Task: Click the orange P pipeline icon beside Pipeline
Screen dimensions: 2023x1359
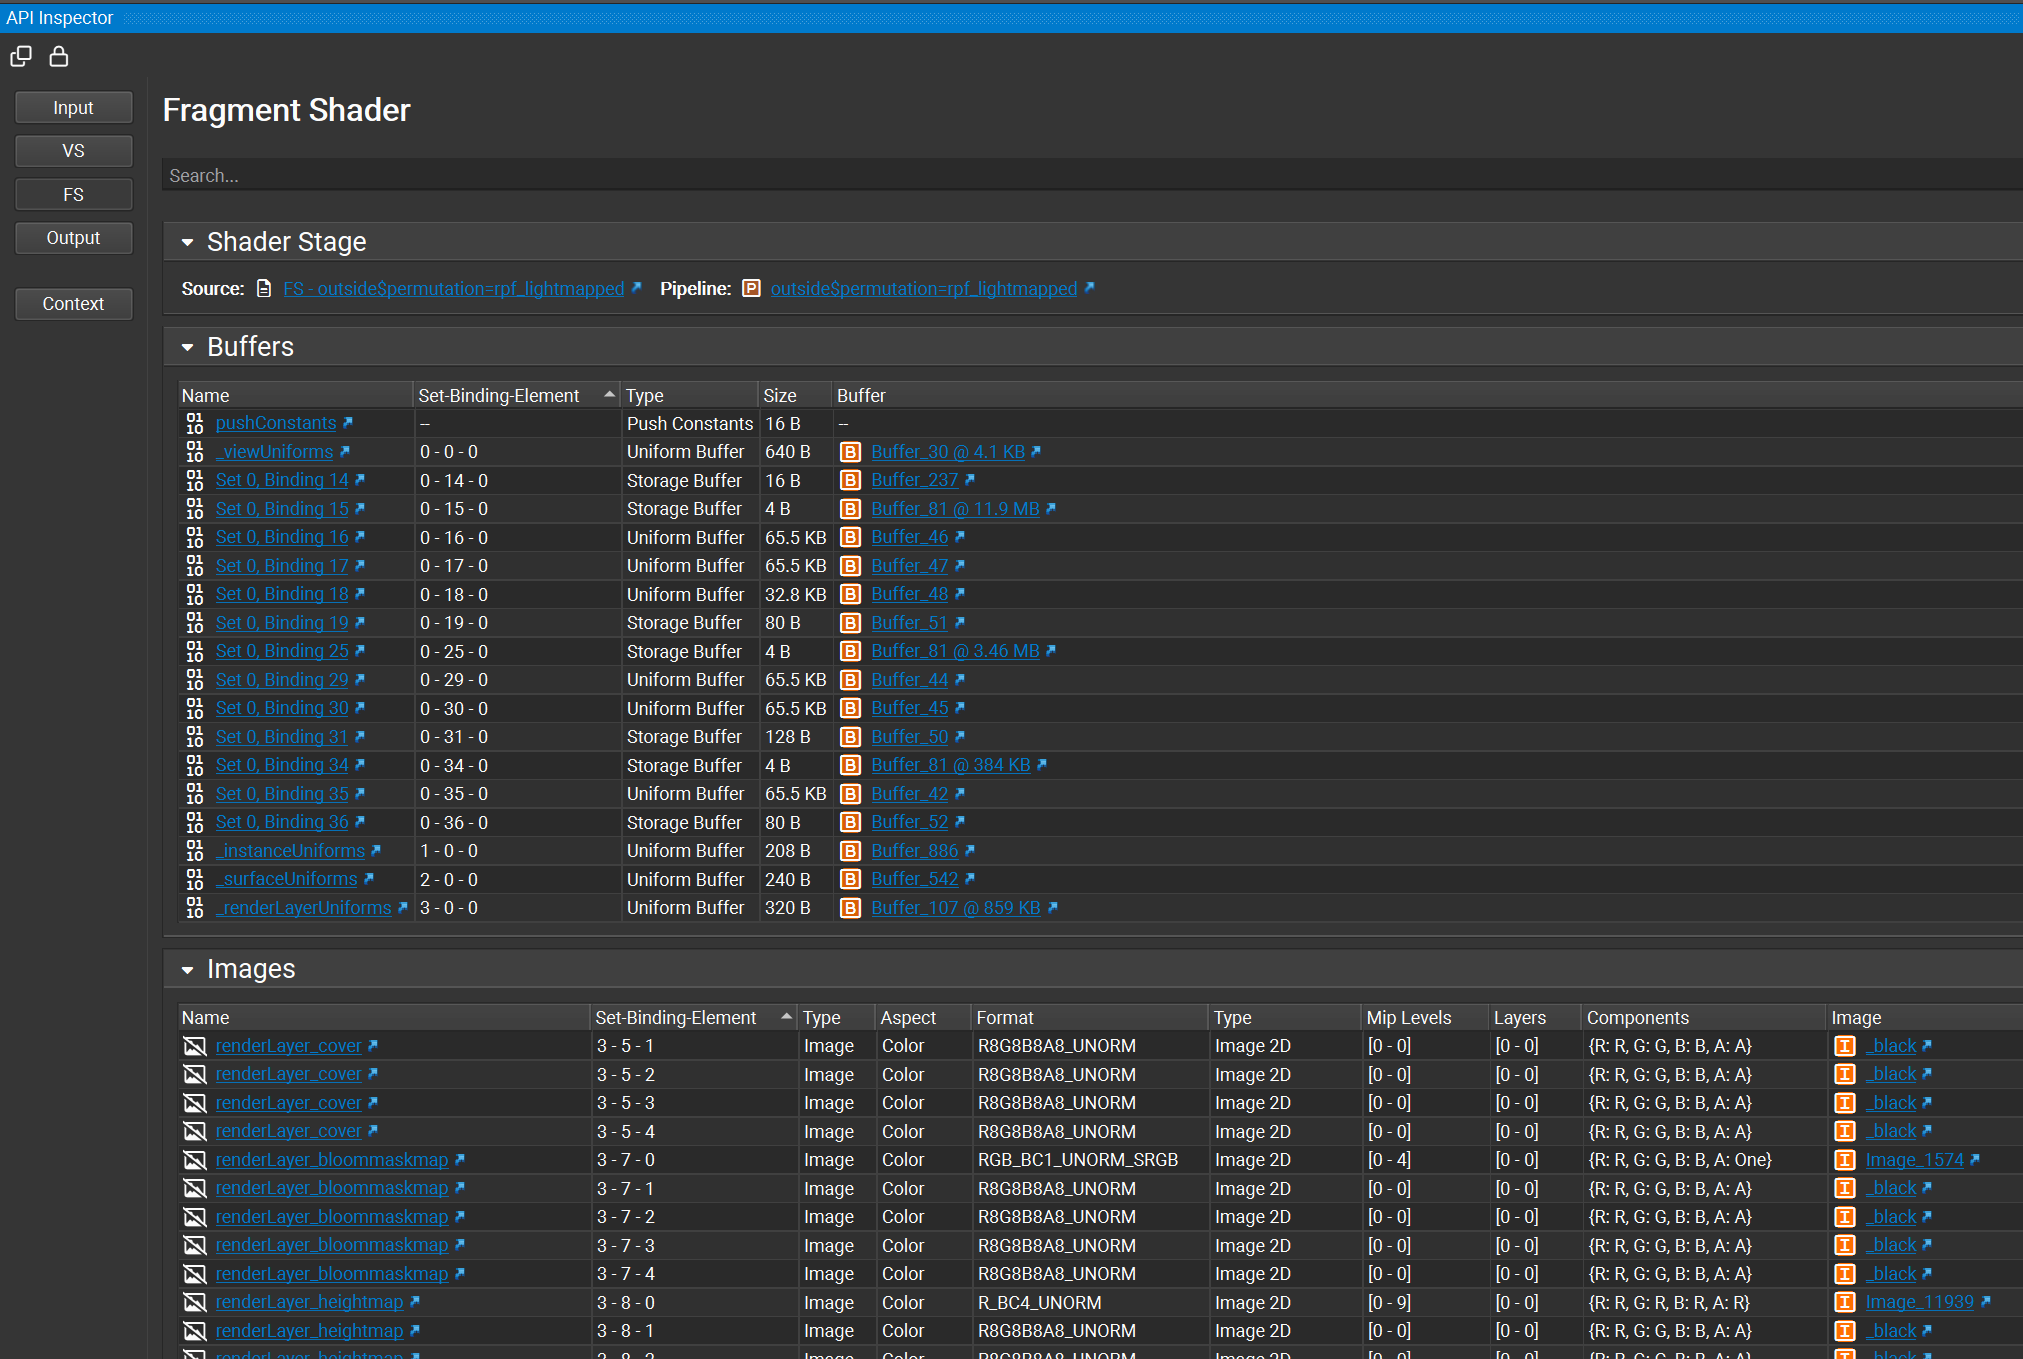Action: click(751, 288)
